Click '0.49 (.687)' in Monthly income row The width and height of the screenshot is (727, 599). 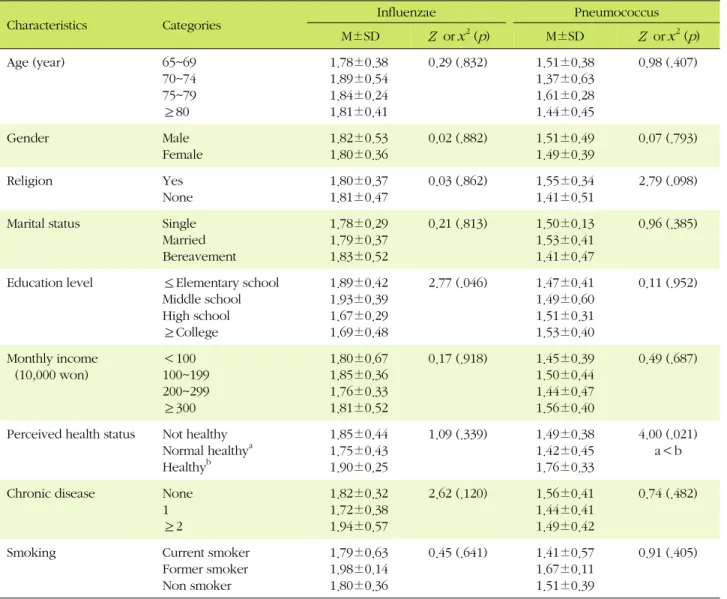coord(668,359)
